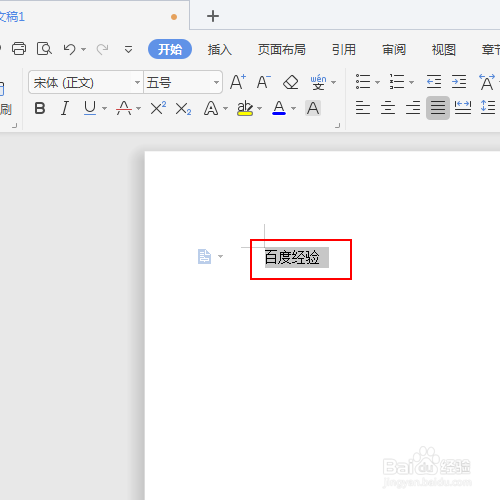This screenshot has width=500, height=500.
Task: Open clipboard dialog launcher corner
Action: [x=14, y=125]
